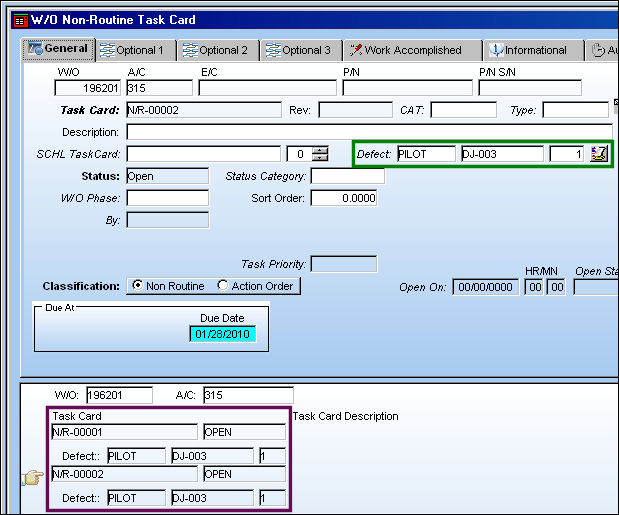Click the A/C field showing 315
619x515 pixels.
(159, 88)
